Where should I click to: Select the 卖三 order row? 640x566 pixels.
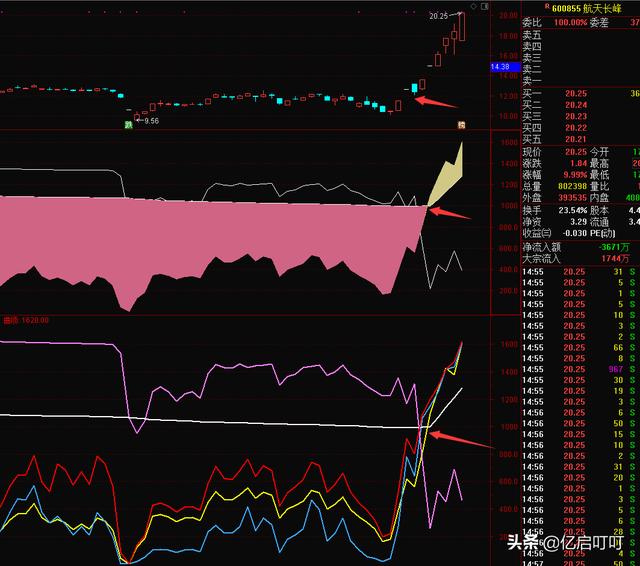[581, 58]
